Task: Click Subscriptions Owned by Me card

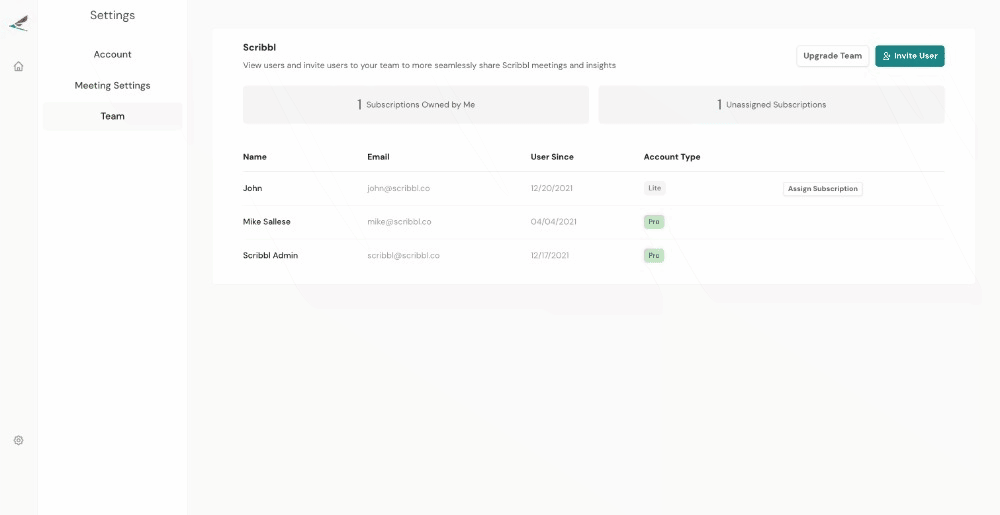Action: coord(416,105)
